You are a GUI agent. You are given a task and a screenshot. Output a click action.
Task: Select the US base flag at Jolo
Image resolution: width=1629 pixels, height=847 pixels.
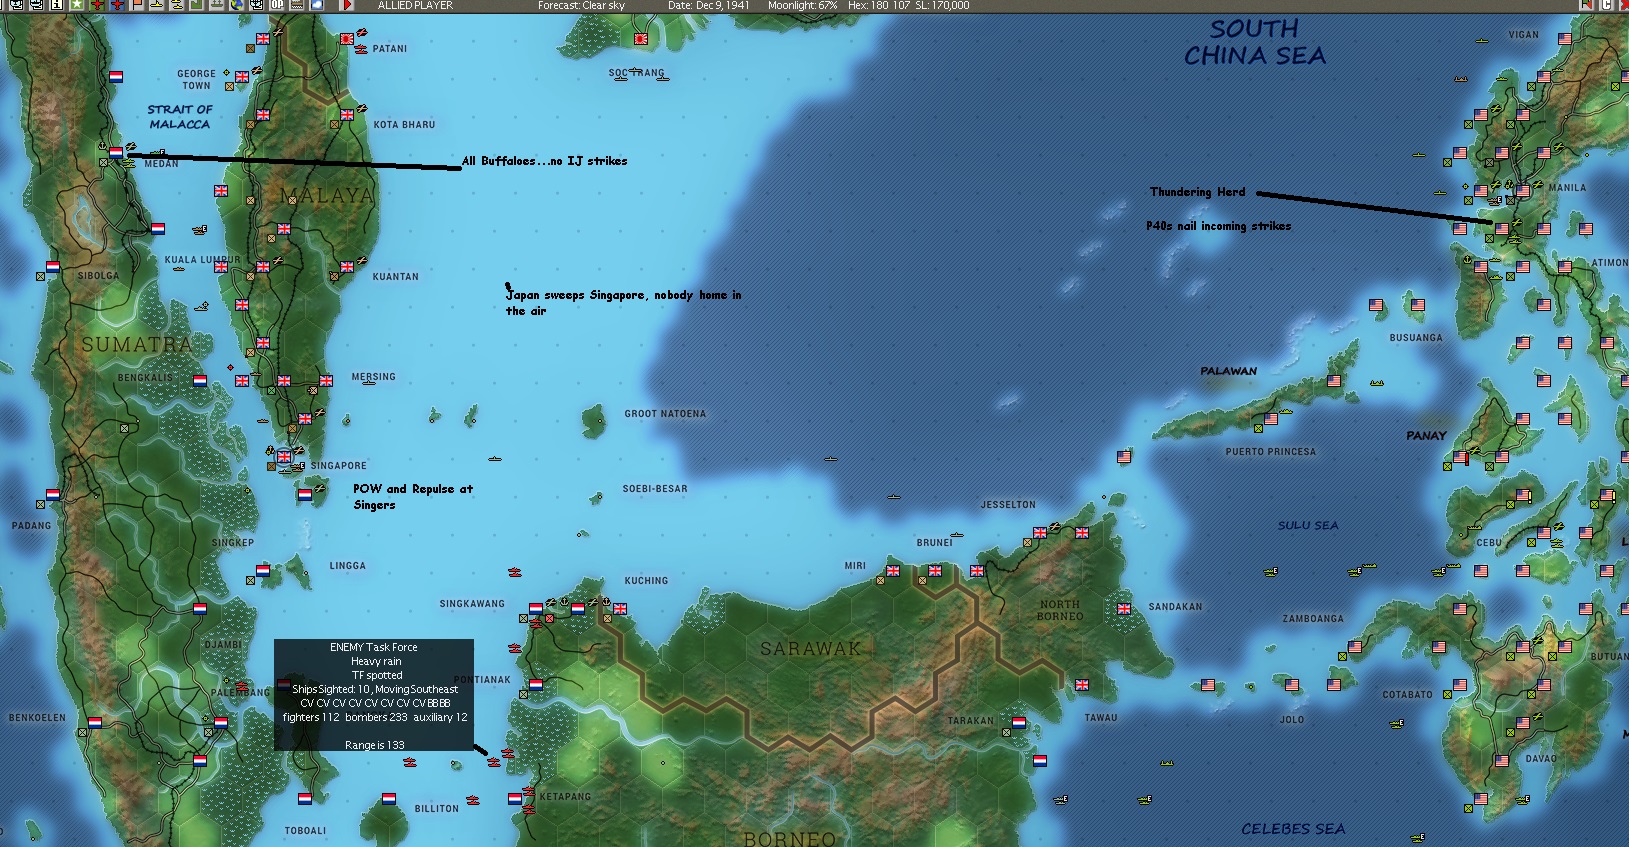[1291, 685]
